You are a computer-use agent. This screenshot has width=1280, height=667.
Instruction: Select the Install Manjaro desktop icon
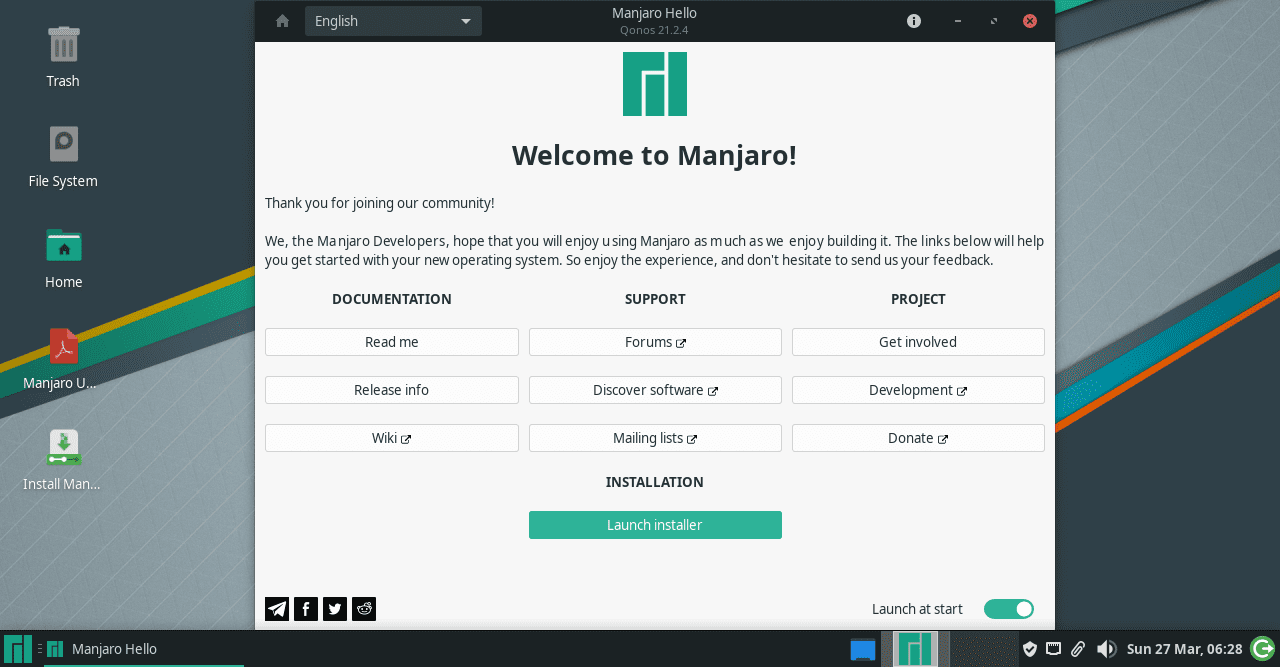click(x=63, y=460)
